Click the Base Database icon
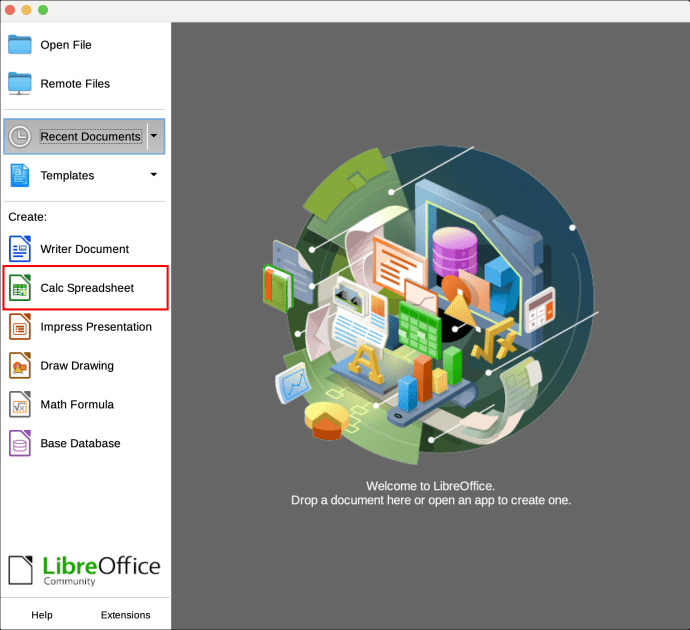Image resolution: width=690 pixels, height=630 pixels. tap(20, 443)
